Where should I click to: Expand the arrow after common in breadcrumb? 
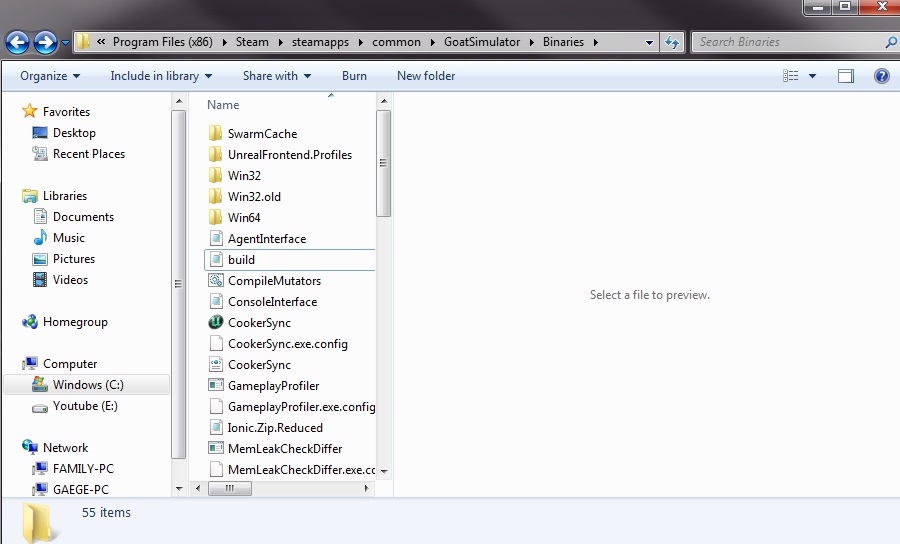[432, 42]
